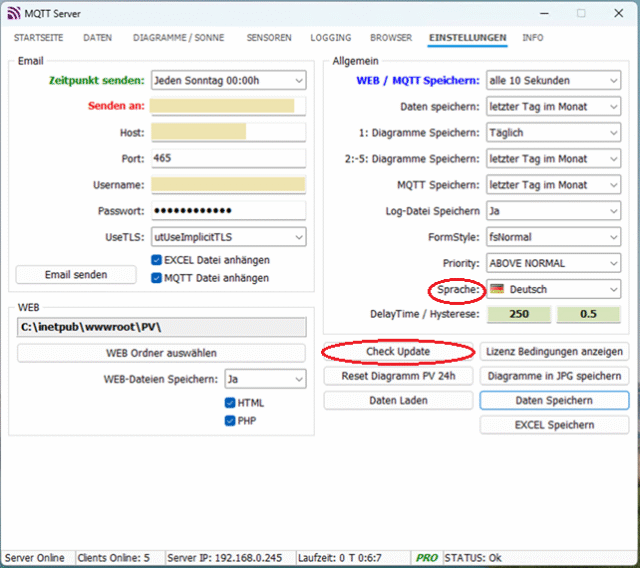This screenshot has height=568, width=640.
Task: Click the Check Update button
Action: 398,351
